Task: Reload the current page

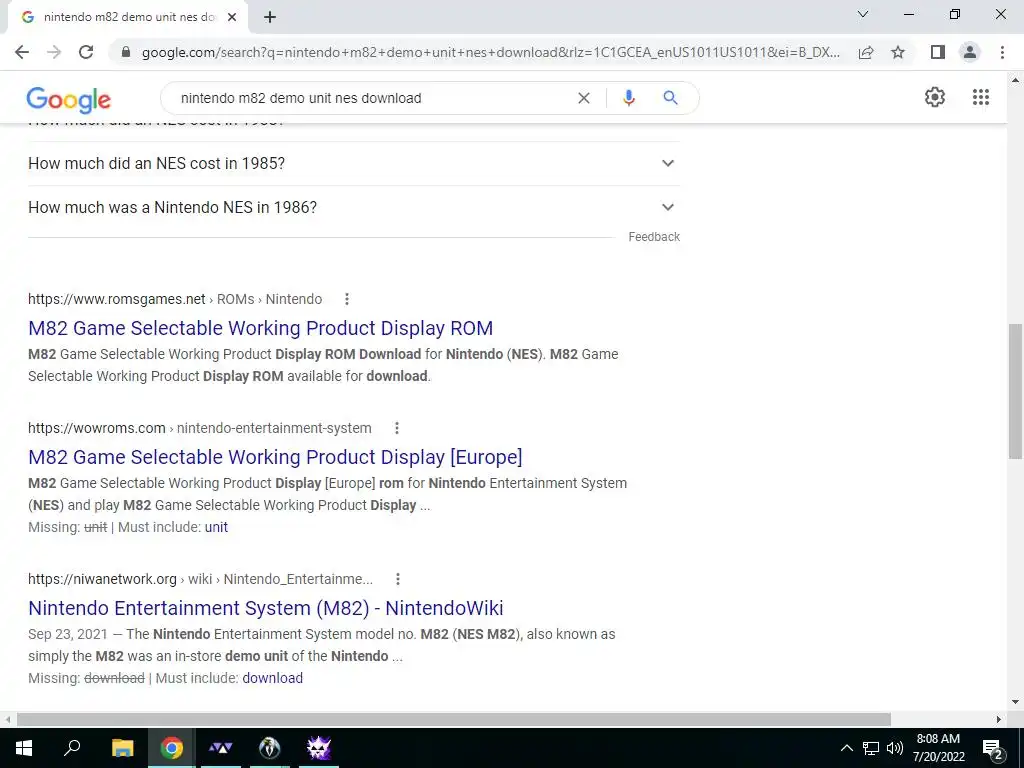Action: [86, 52]
